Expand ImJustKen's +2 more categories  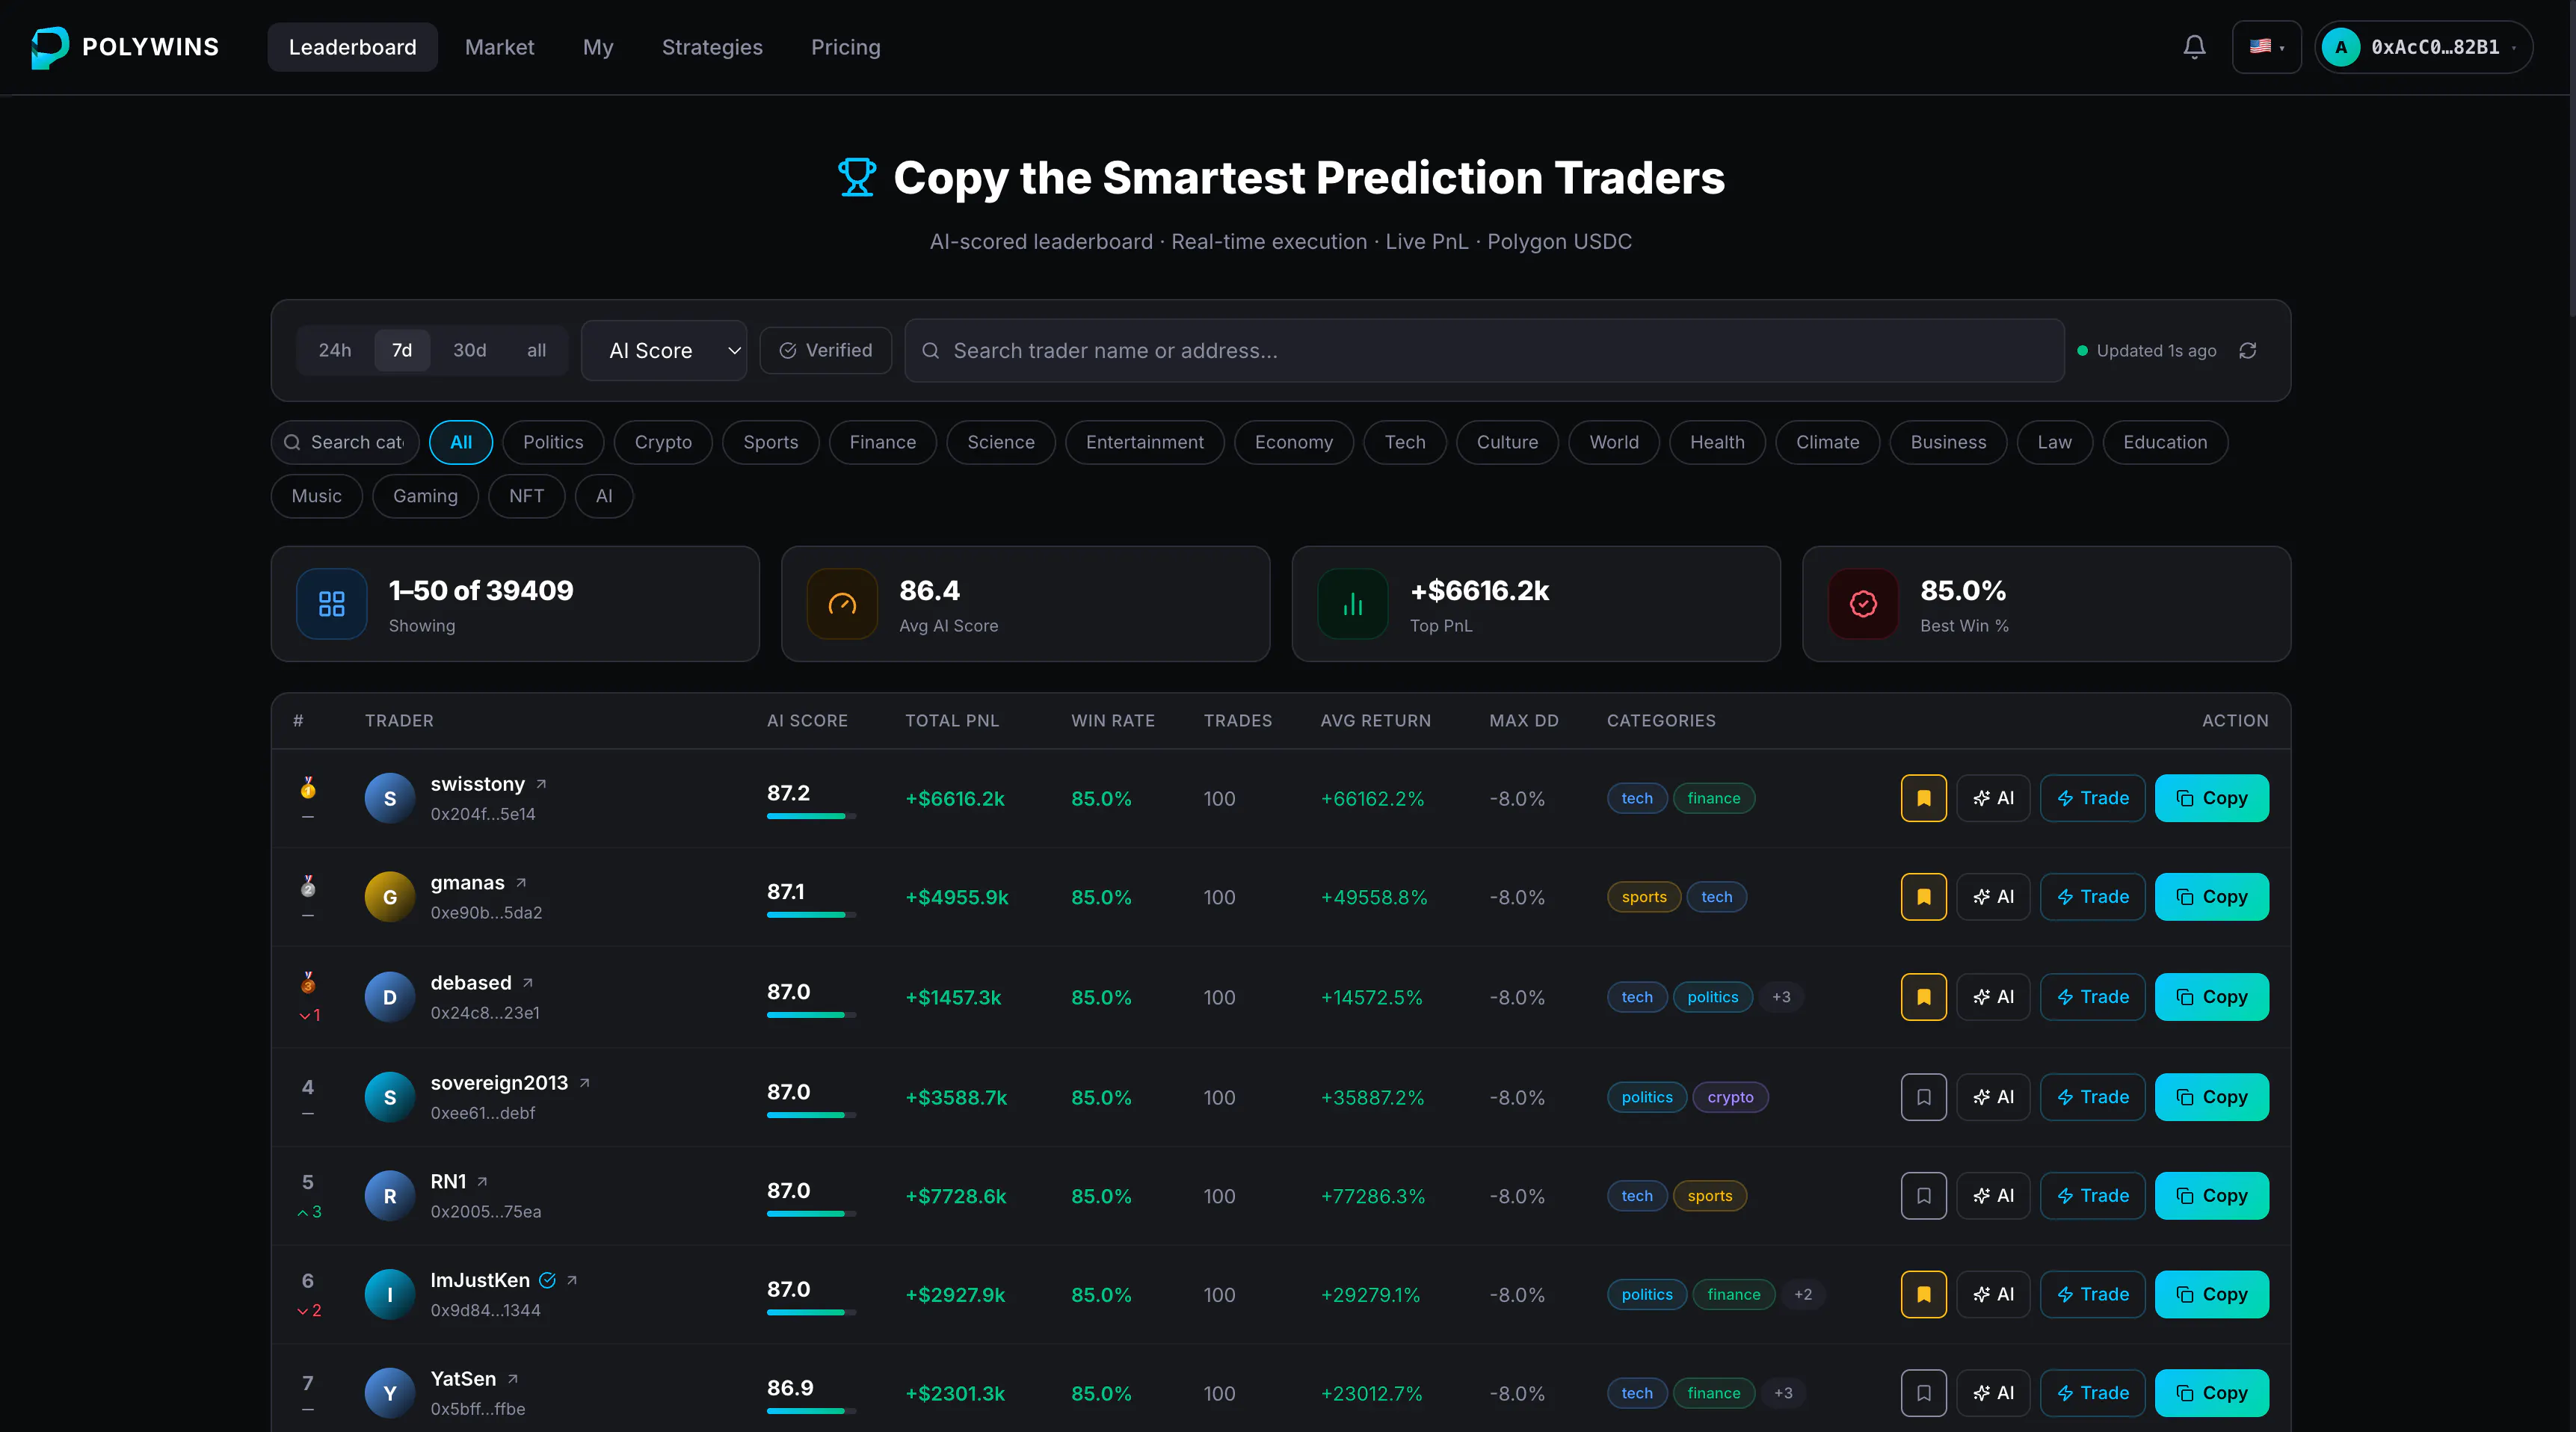[1803, 1295]
